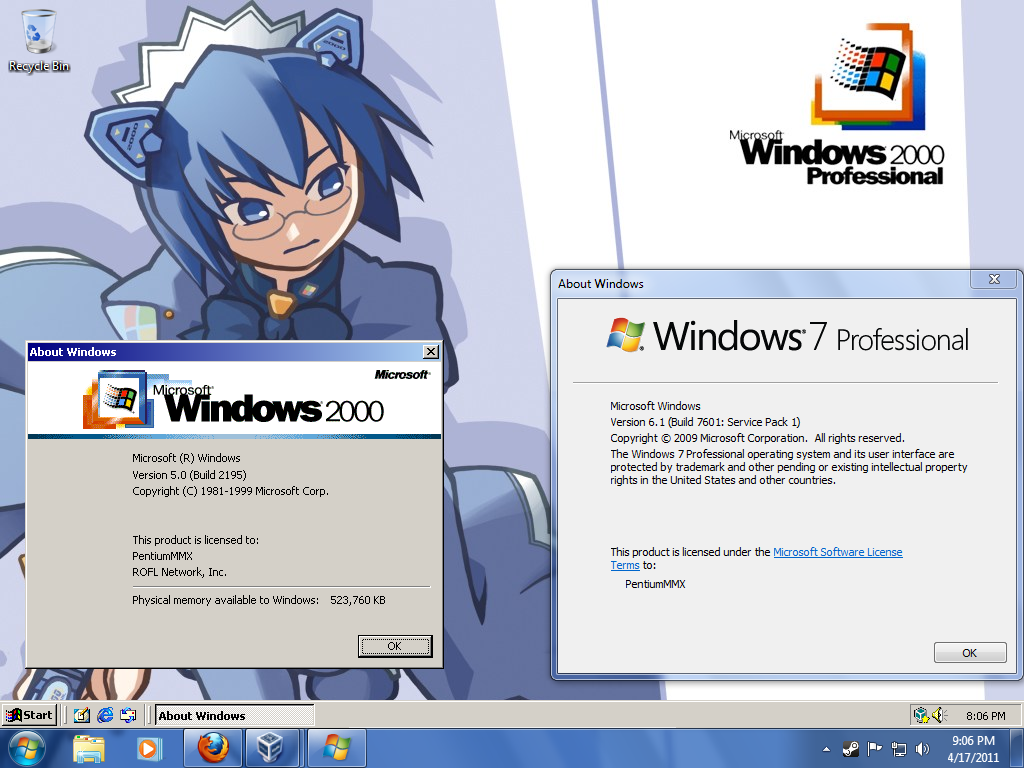Image resolution: width=1024 pixels, height=768 pixels.
Task: Click the 9:06 PM date and time
Action: pos(973,749)
